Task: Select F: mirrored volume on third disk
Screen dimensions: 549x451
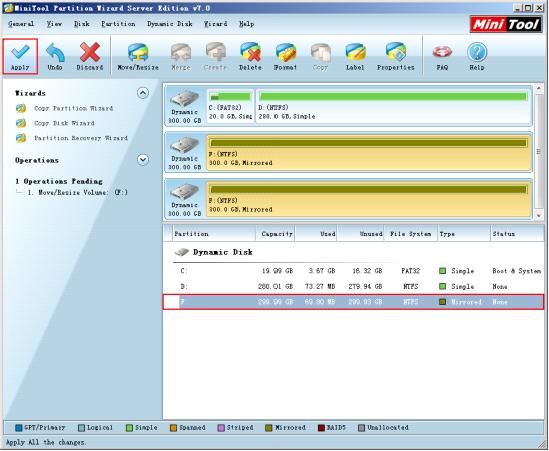Action: pyautogui.click(x=369, y=199)
